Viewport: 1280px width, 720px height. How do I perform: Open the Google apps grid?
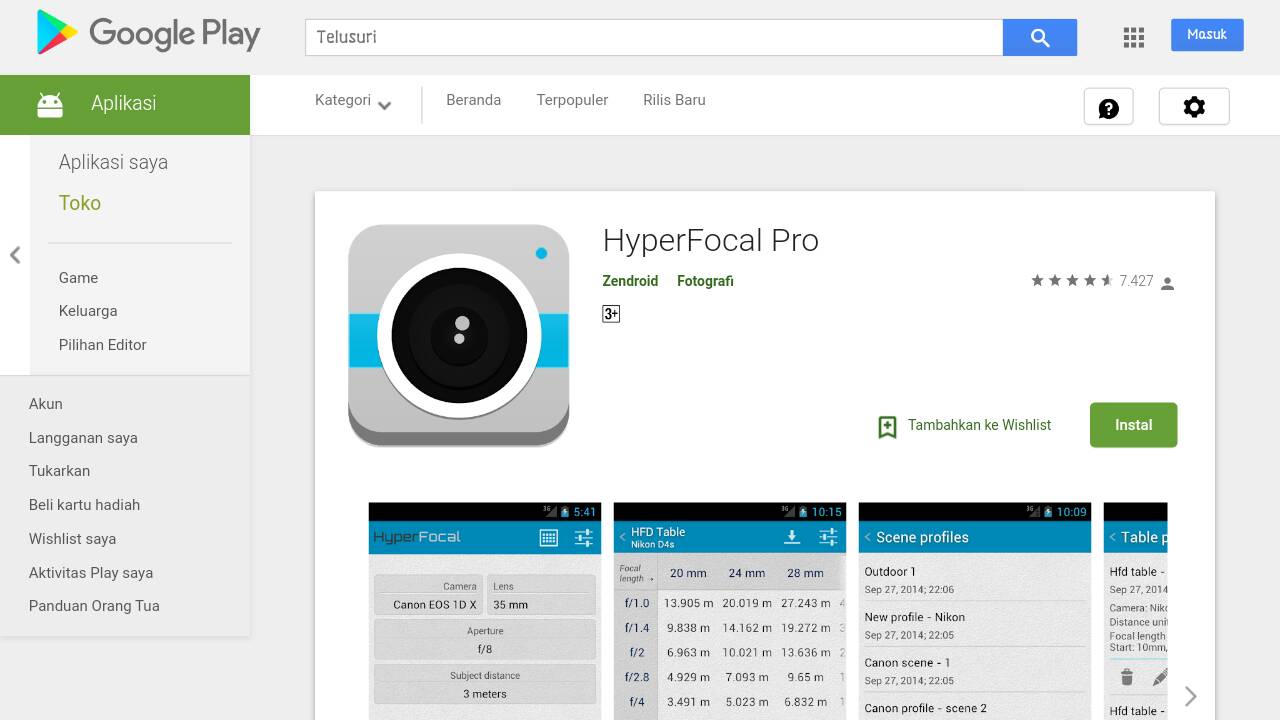pyautogui.click(x=1133, y=37)
